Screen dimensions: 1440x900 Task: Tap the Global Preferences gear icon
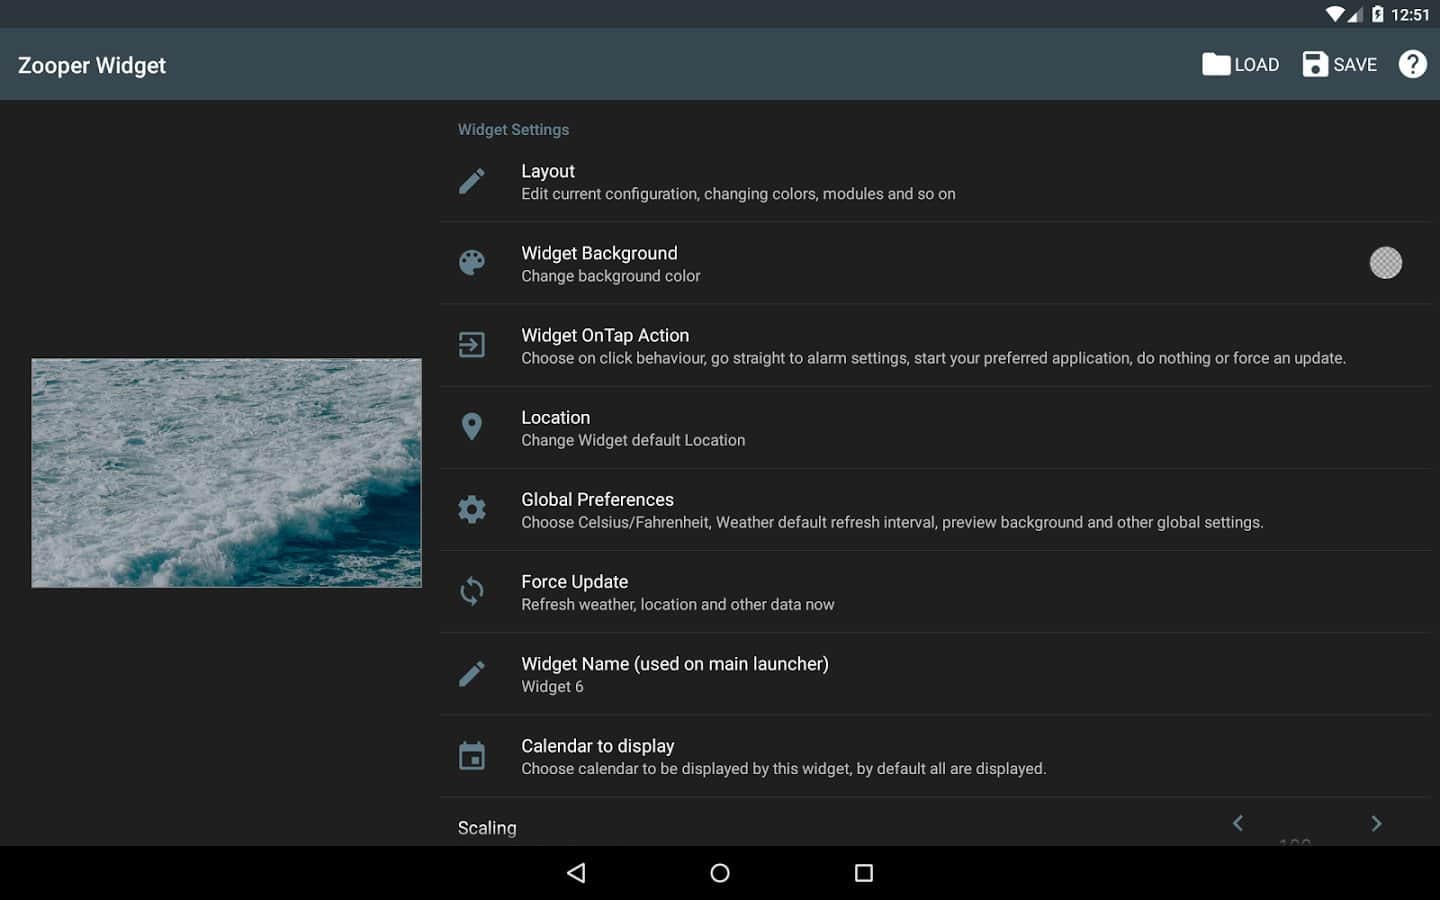471,509
